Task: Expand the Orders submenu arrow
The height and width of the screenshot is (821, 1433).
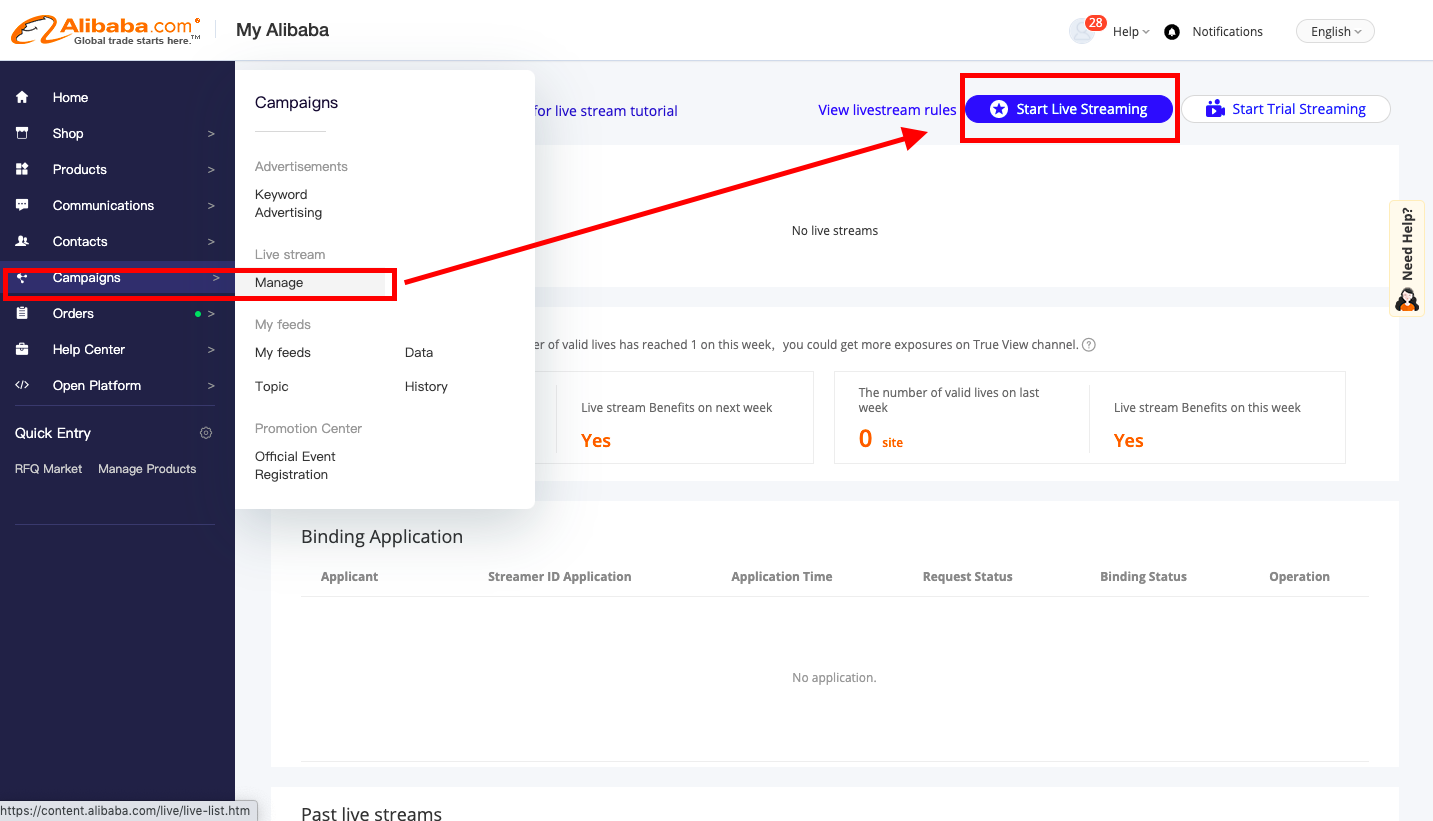Action: 211,313
